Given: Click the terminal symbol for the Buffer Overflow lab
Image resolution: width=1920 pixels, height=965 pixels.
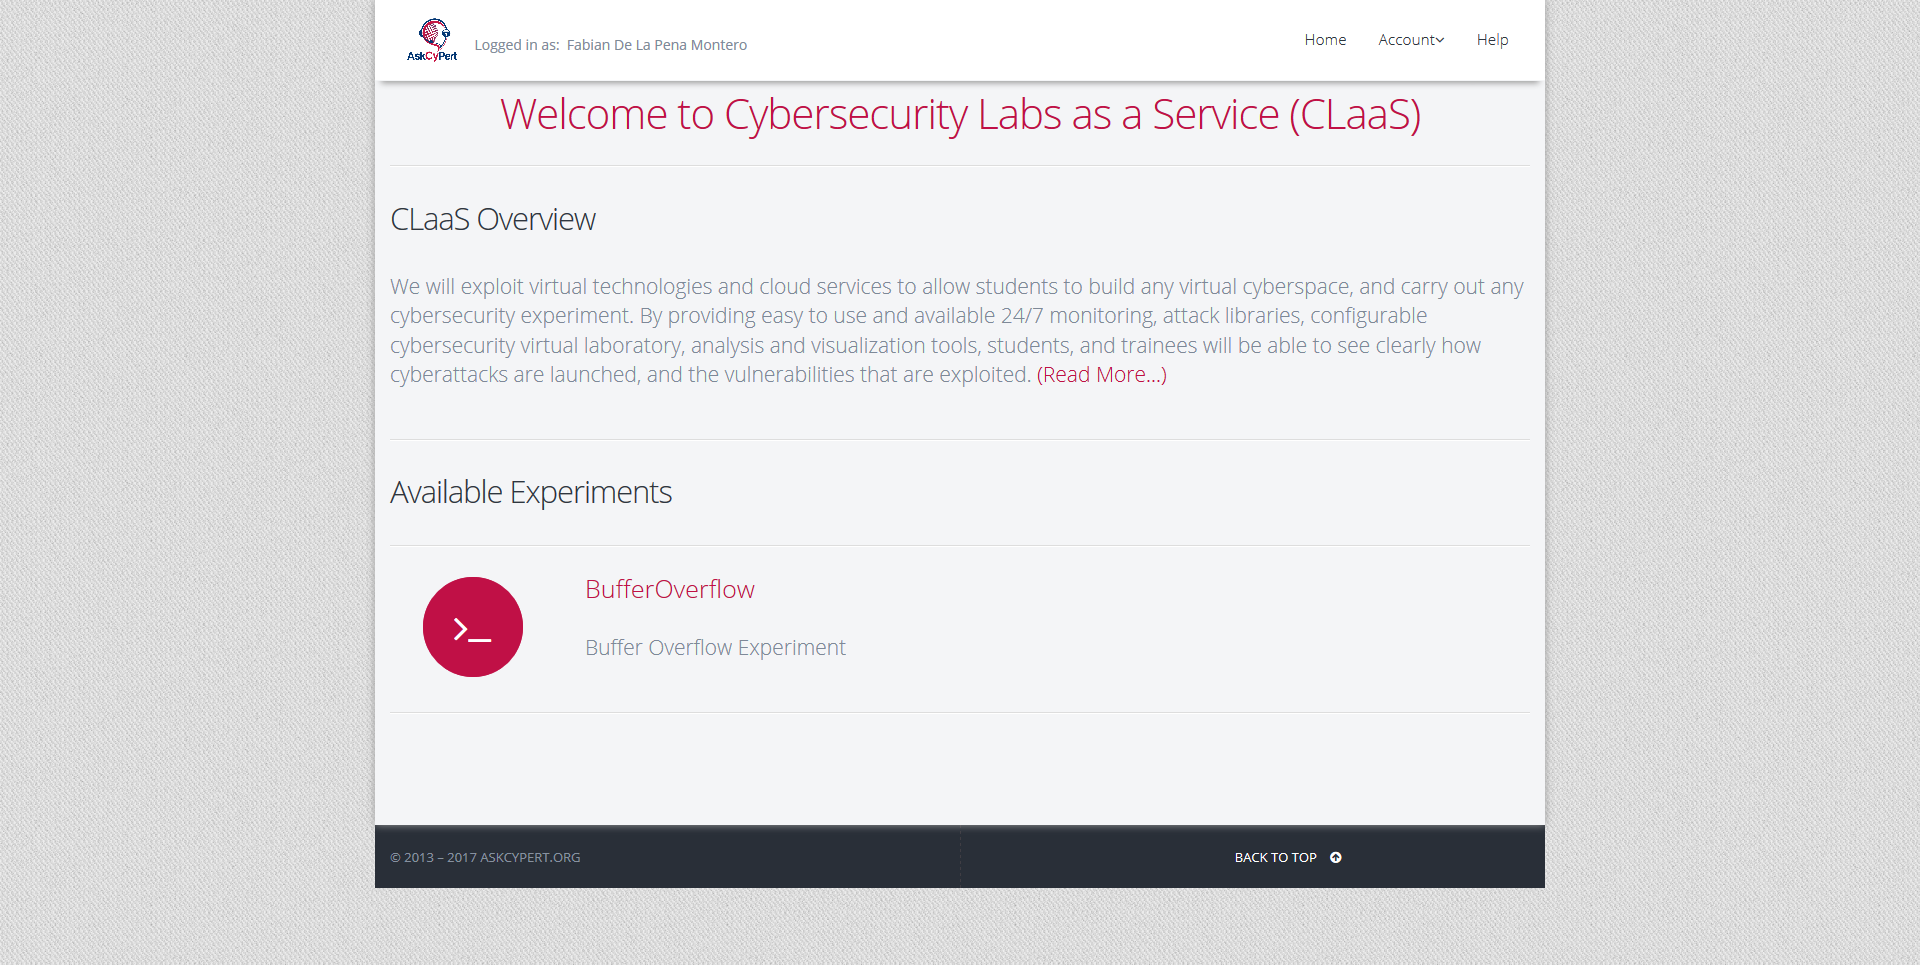Looking at the screenshot, I should tap(472, 626).
